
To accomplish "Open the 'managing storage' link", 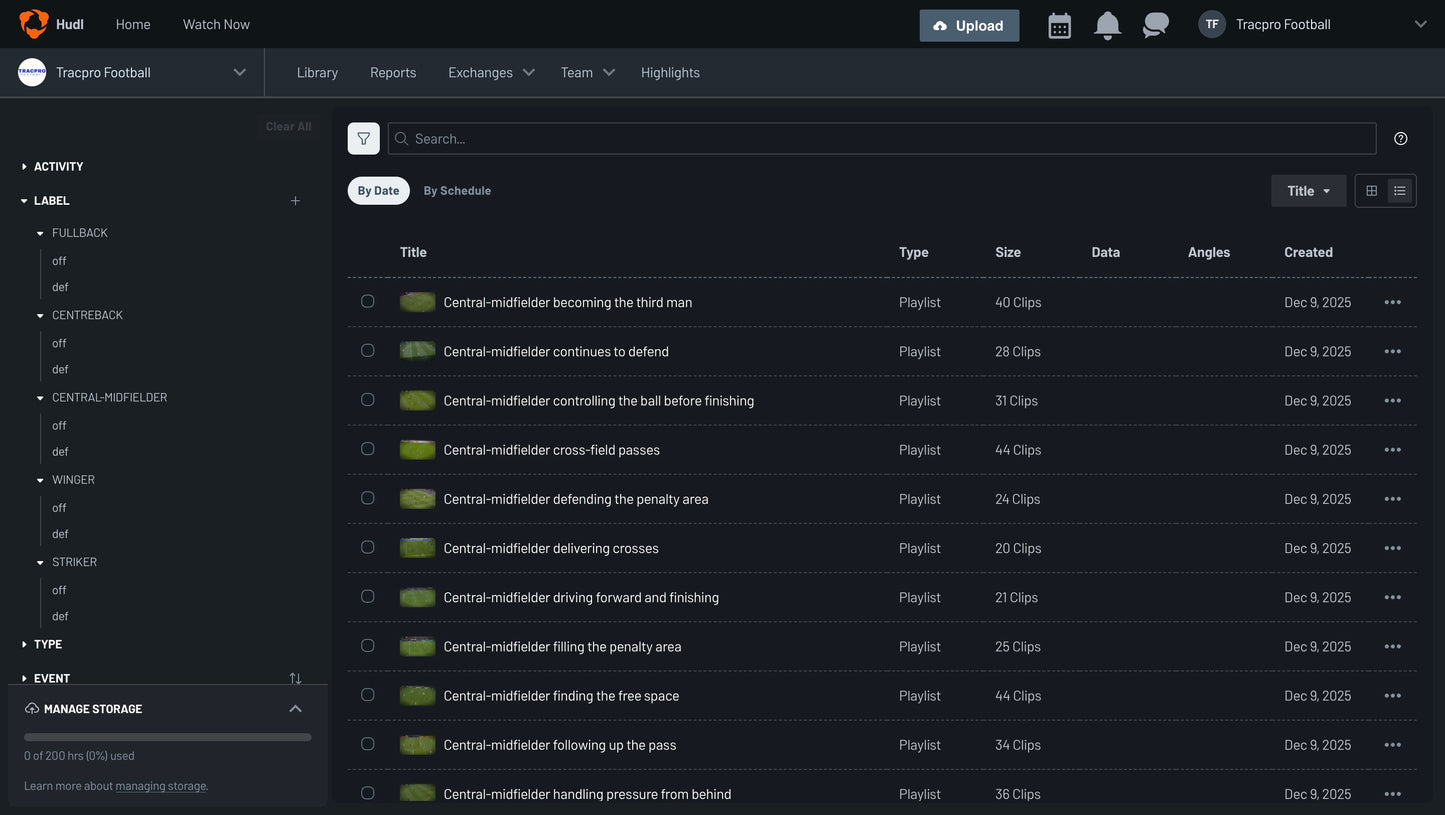I will click(161, 786).
